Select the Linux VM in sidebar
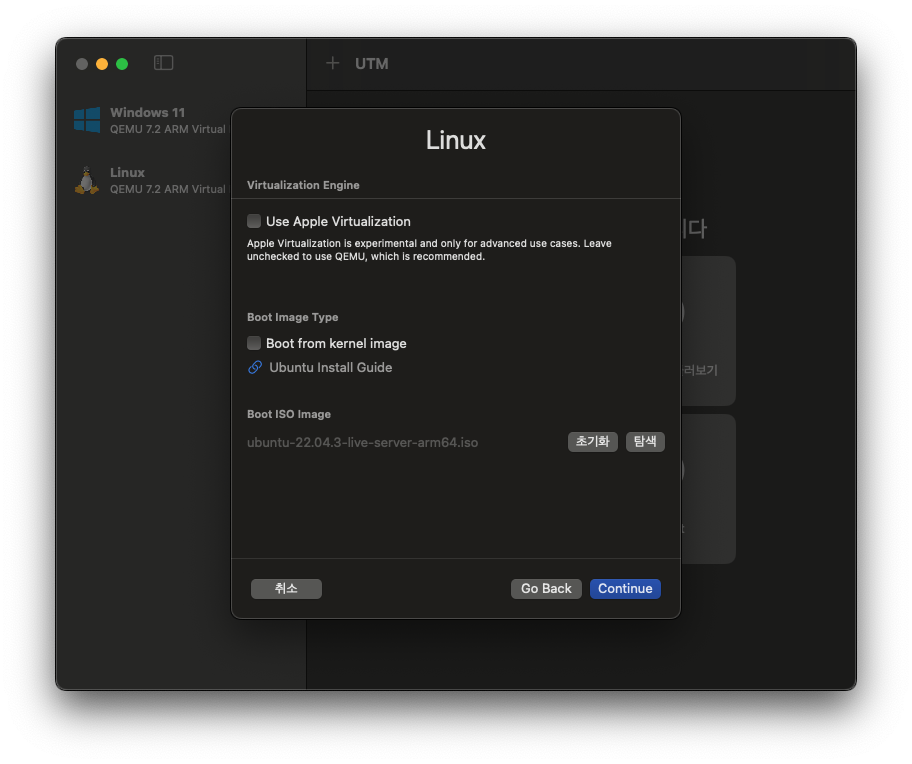 click(150, 180)
